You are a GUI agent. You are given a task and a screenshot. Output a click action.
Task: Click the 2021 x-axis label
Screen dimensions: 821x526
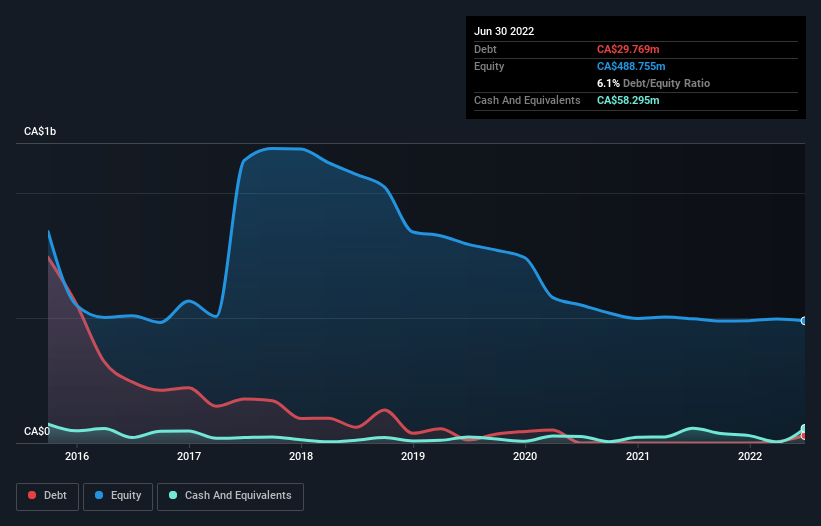pos(638,456)
